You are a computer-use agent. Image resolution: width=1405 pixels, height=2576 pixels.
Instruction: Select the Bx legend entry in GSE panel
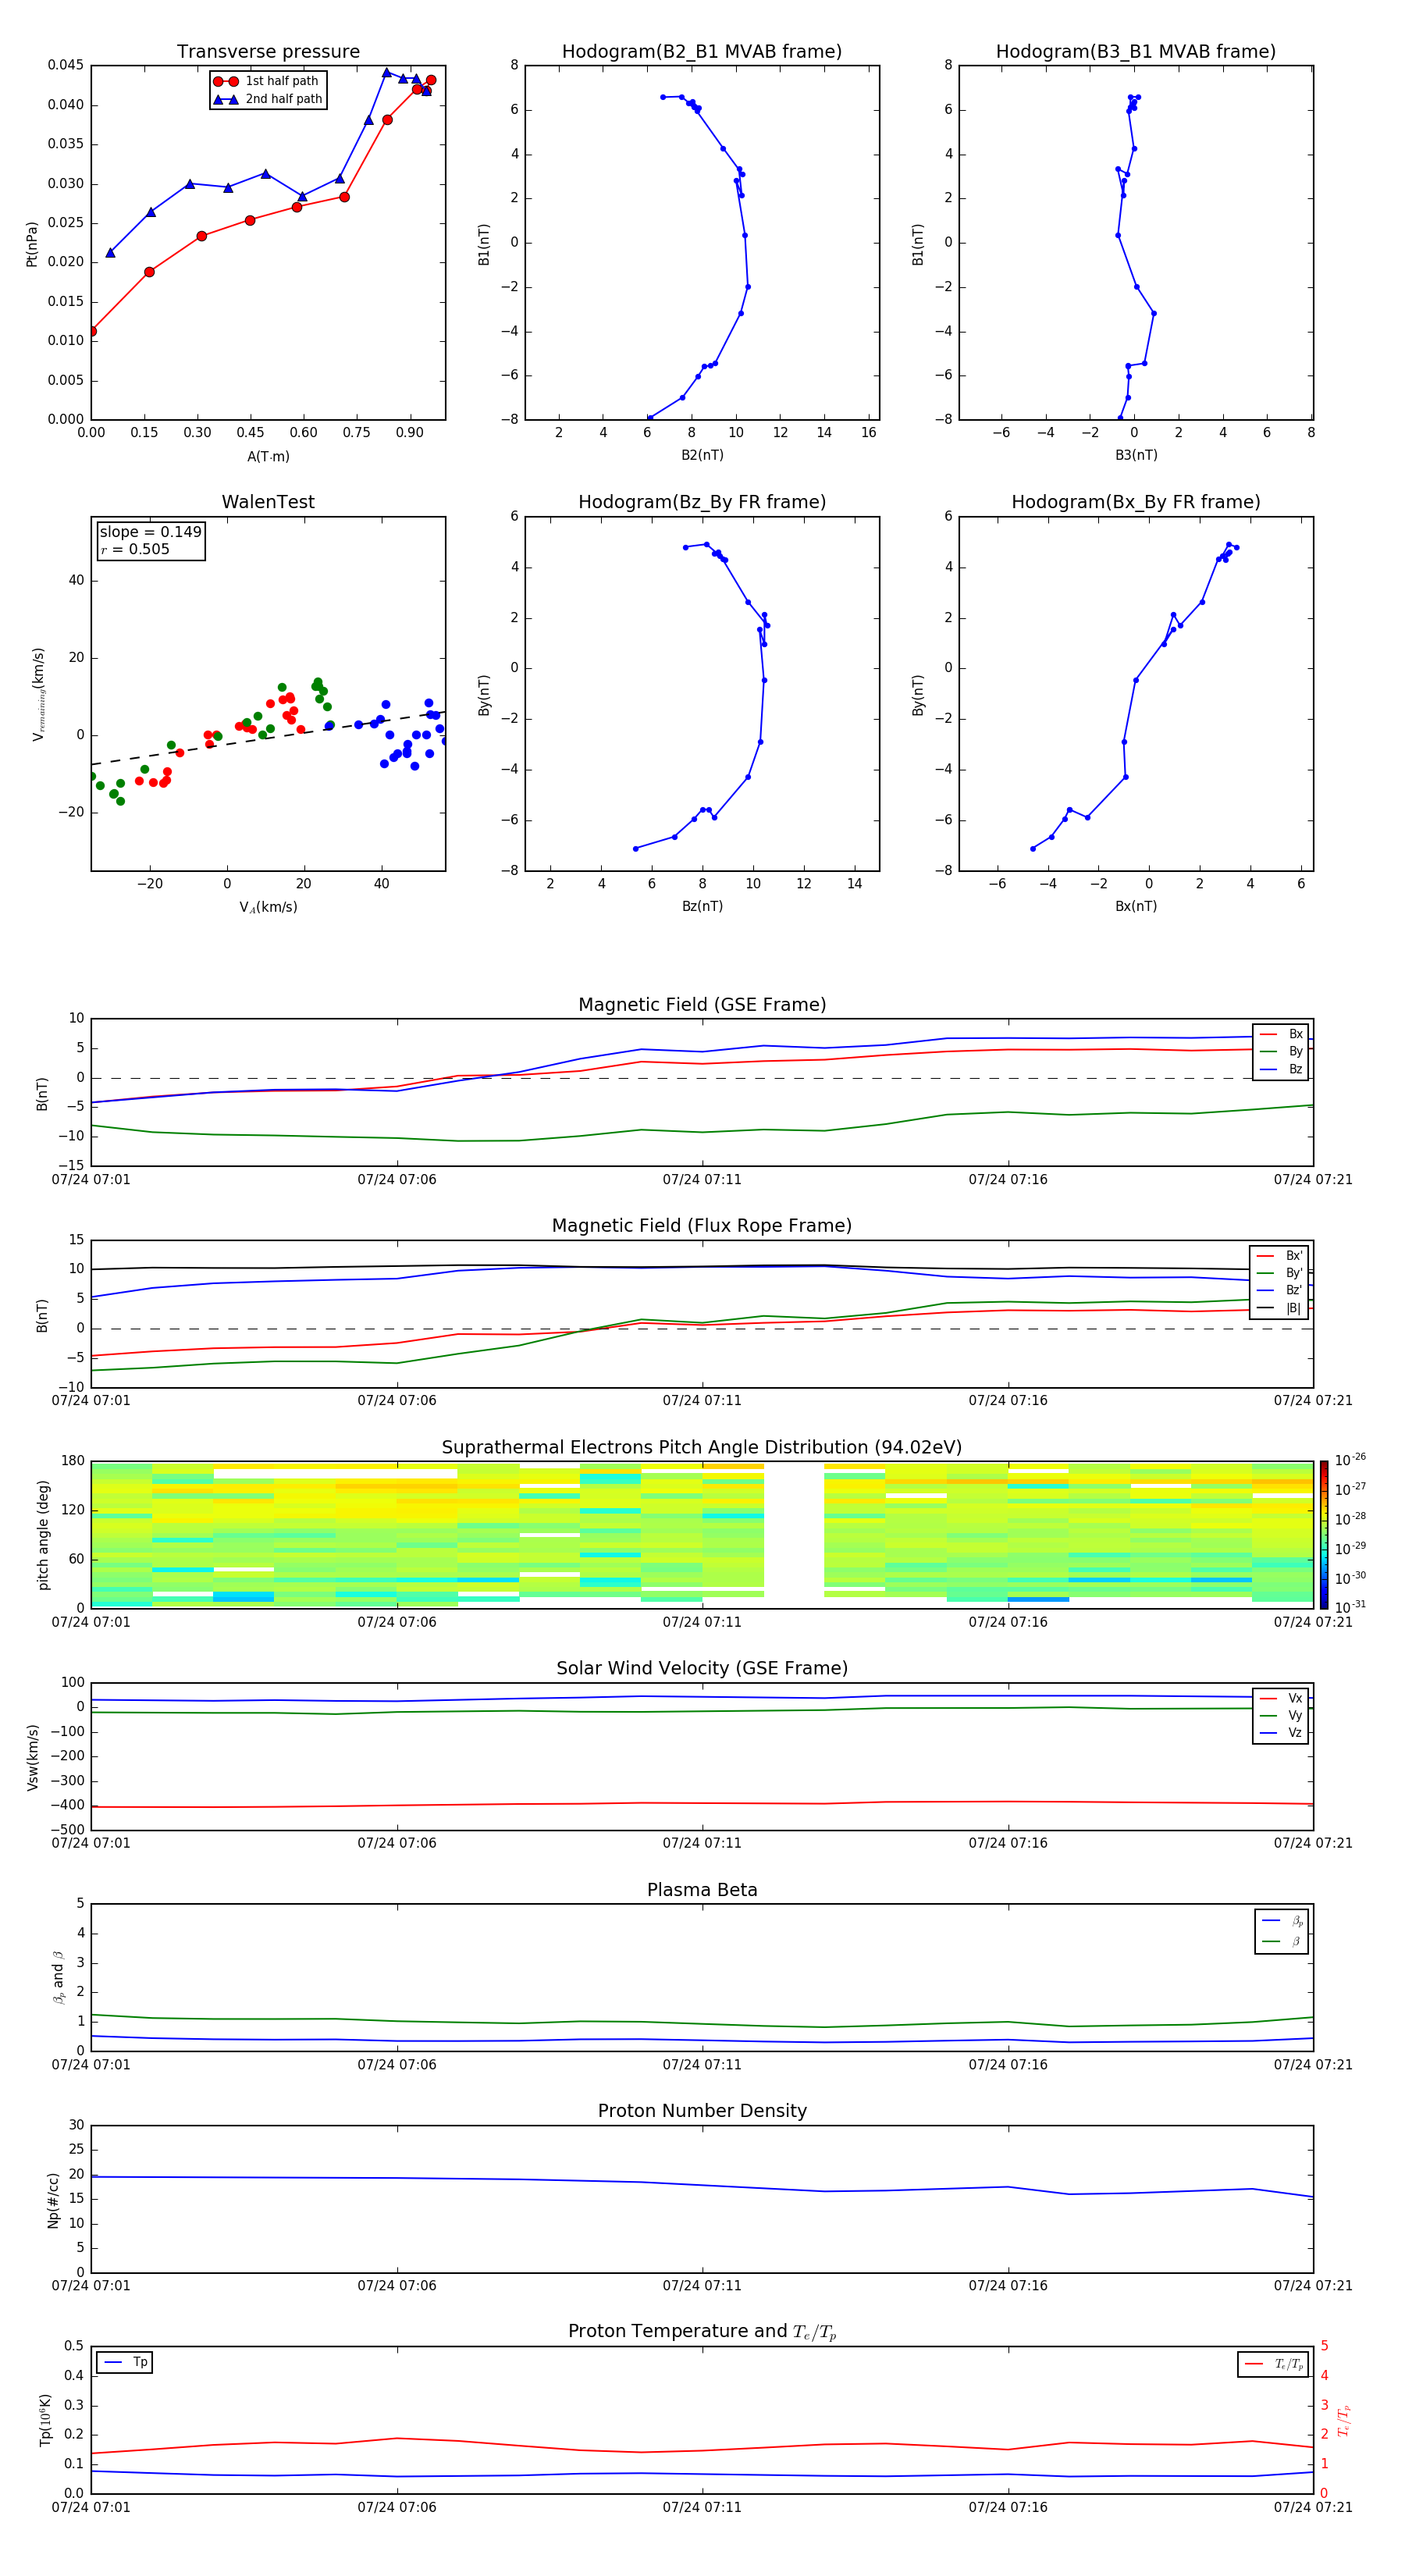coord(1281,1034)
